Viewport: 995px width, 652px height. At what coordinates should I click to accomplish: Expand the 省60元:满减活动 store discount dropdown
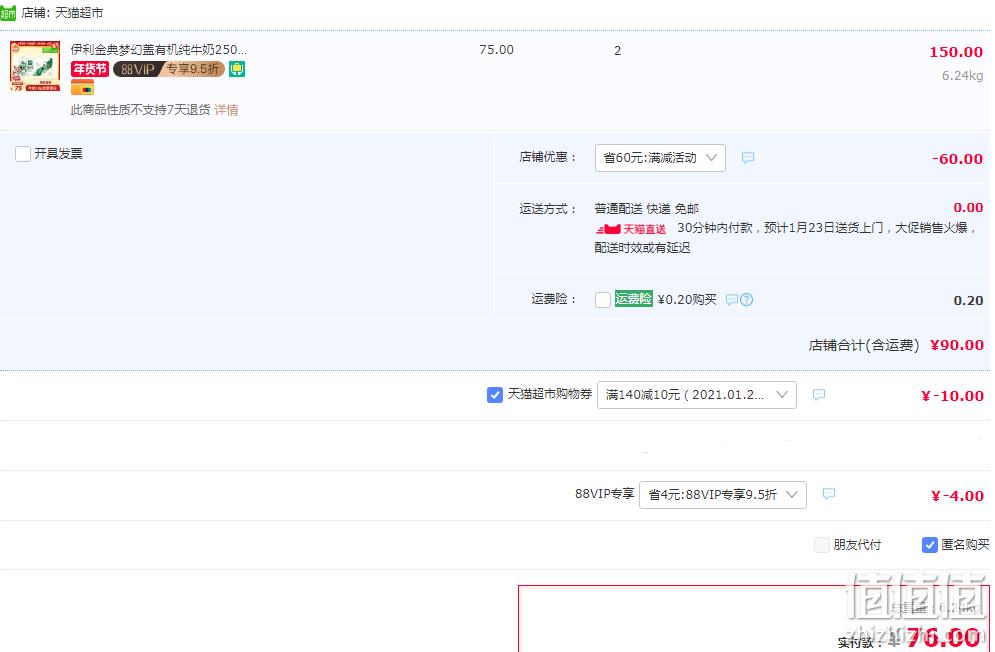[660, 157]
